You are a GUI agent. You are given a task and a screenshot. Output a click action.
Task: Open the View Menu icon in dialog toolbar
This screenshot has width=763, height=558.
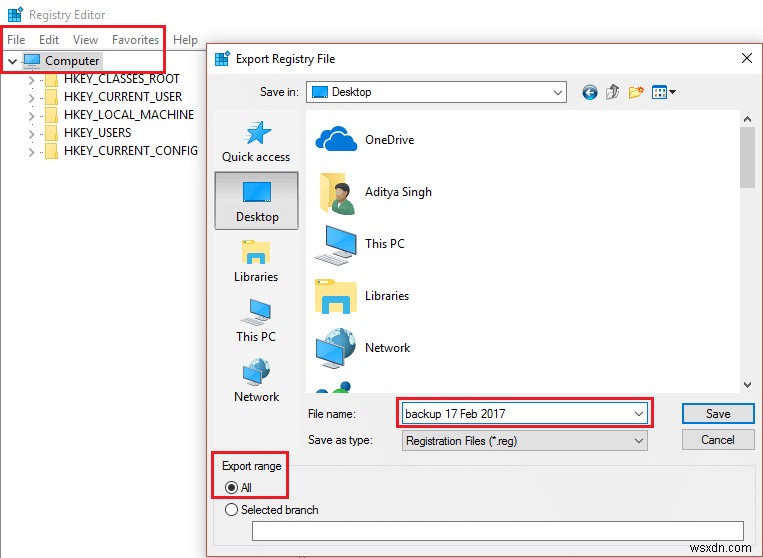(663, 92)
